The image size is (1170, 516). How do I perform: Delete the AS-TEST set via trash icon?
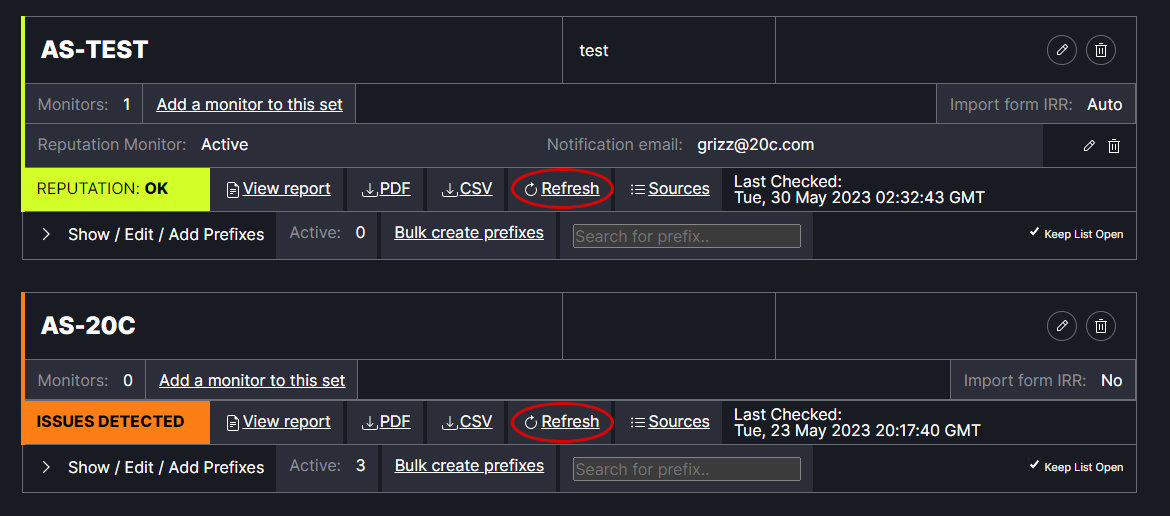point(1101,50)
